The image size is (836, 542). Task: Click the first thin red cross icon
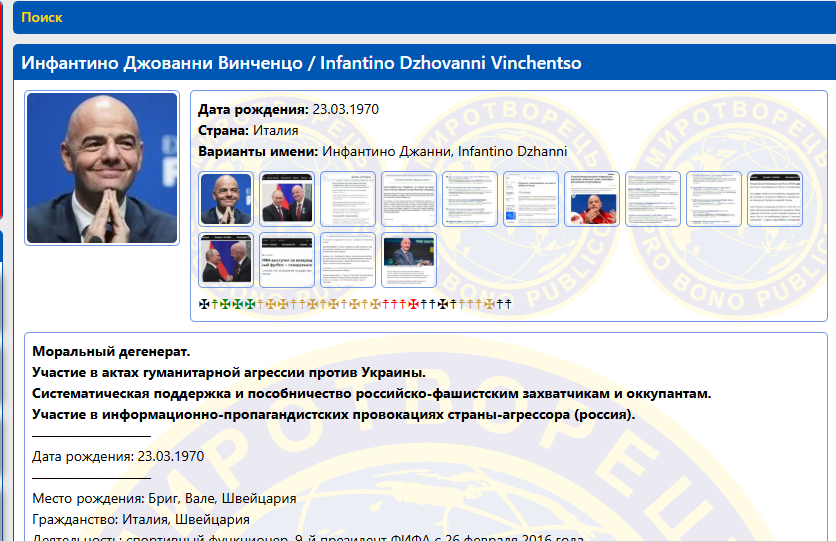tap(385, 304)
